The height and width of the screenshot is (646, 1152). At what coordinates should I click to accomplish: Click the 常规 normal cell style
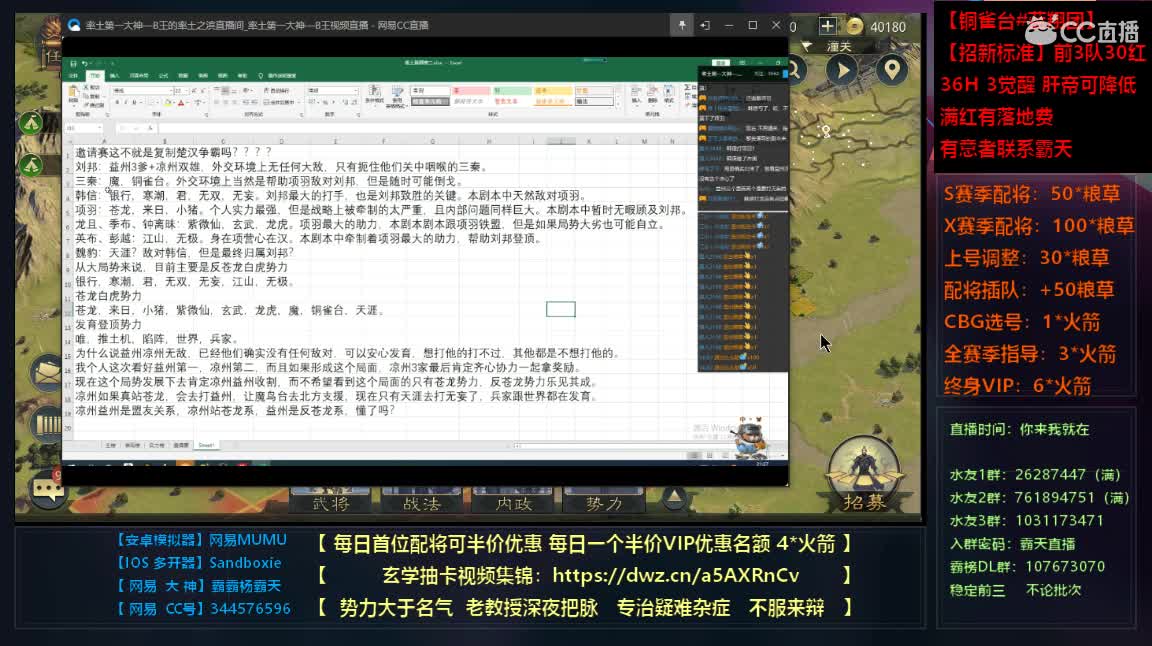pyautogui.click(x=430, y=91)
